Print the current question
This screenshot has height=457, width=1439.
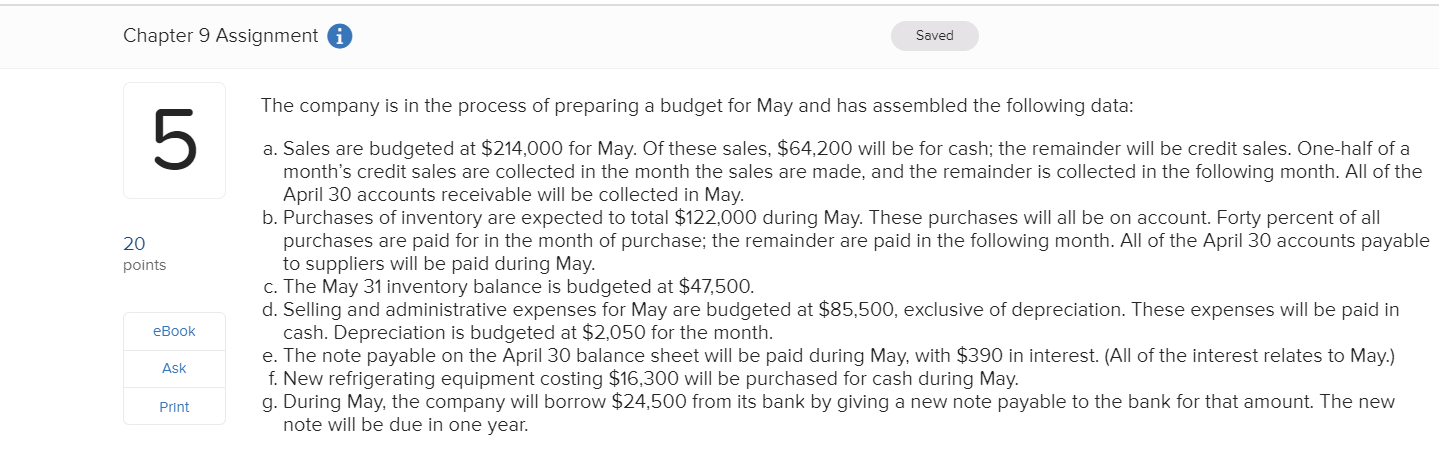[x=174, y=407]
